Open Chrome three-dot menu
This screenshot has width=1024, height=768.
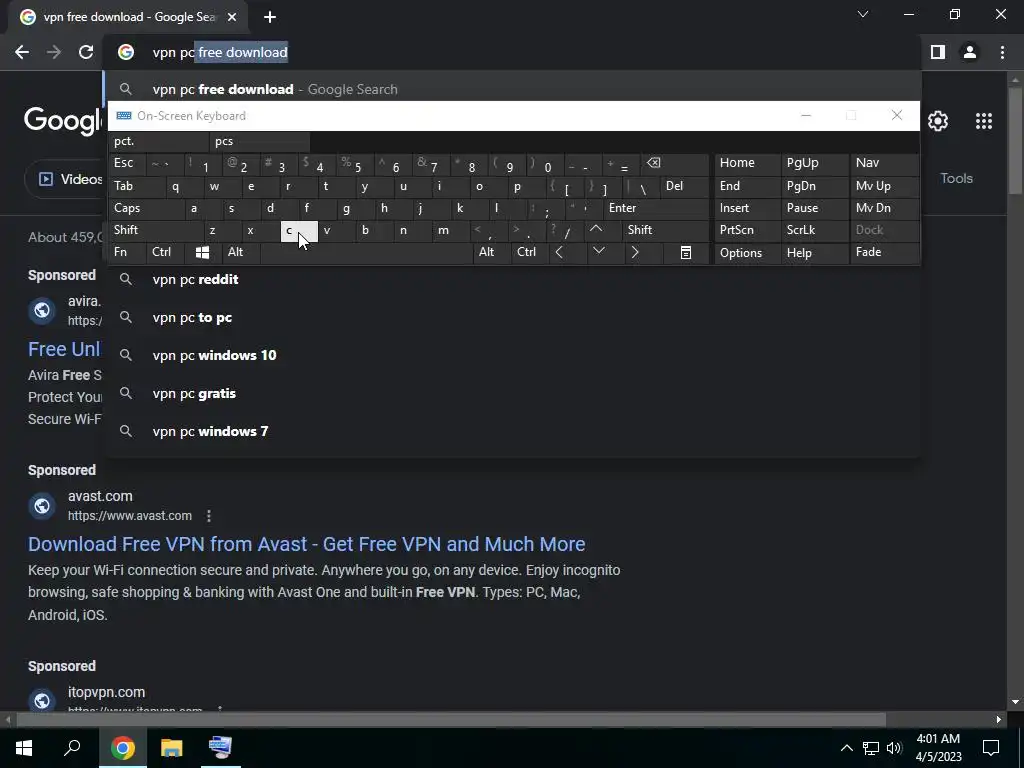tap(1002, 52)
